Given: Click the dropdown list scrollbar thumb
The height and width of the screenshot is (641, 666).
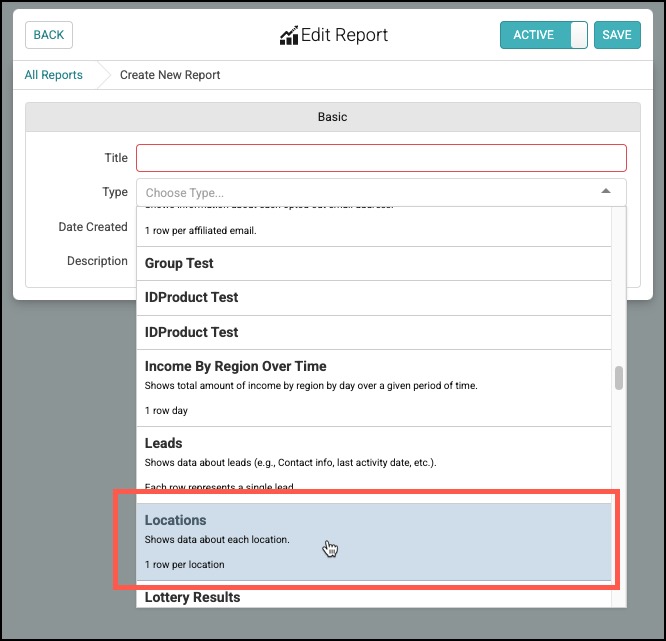Looking at the screenshot, I should (x=619, y=378).
